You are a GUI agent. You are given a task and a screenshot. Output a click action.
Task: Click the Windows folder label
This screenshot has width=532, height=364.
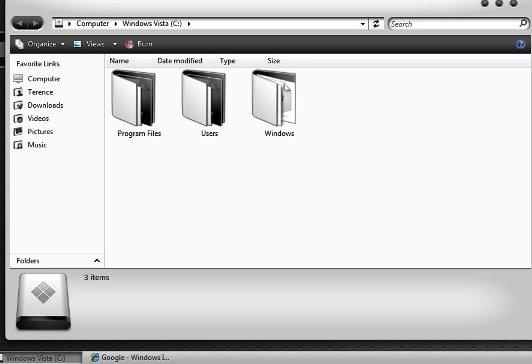coord(279,133)
